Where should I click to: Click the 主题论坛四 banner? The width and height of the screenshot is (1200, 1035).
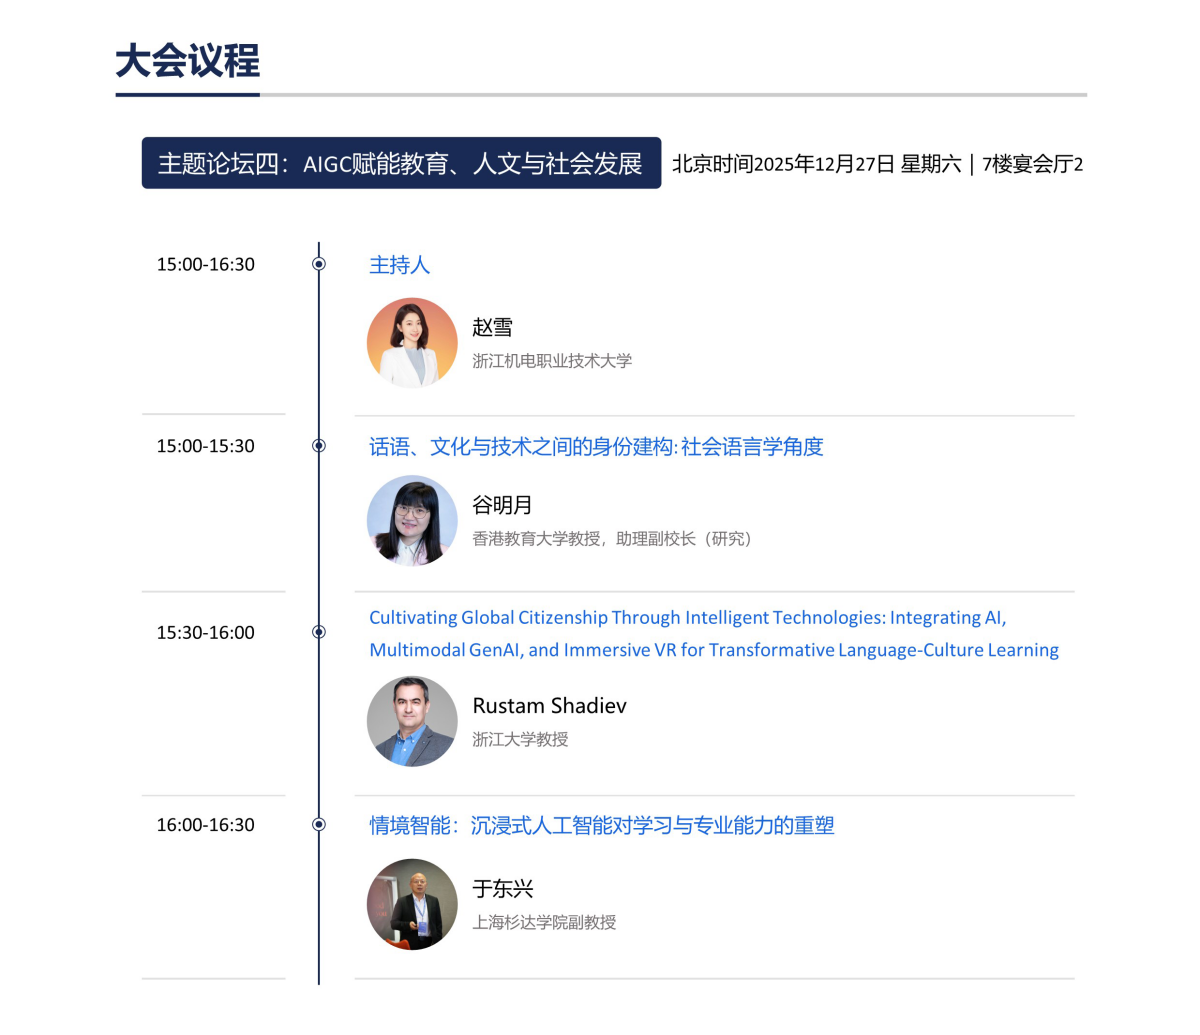pos(402,163)
